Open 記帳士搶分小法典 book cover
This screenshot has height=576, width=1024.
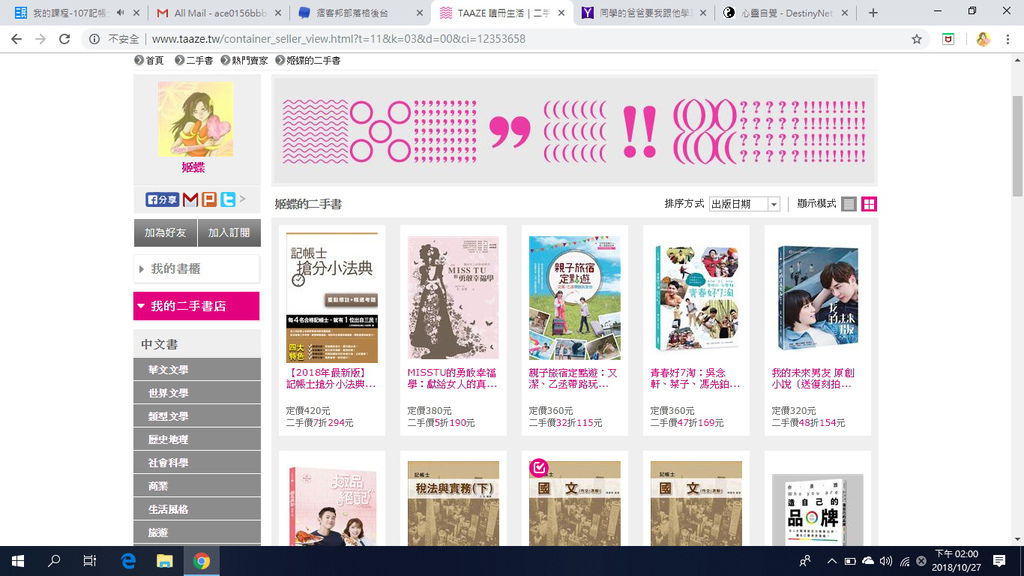click(x=332, y=297)
